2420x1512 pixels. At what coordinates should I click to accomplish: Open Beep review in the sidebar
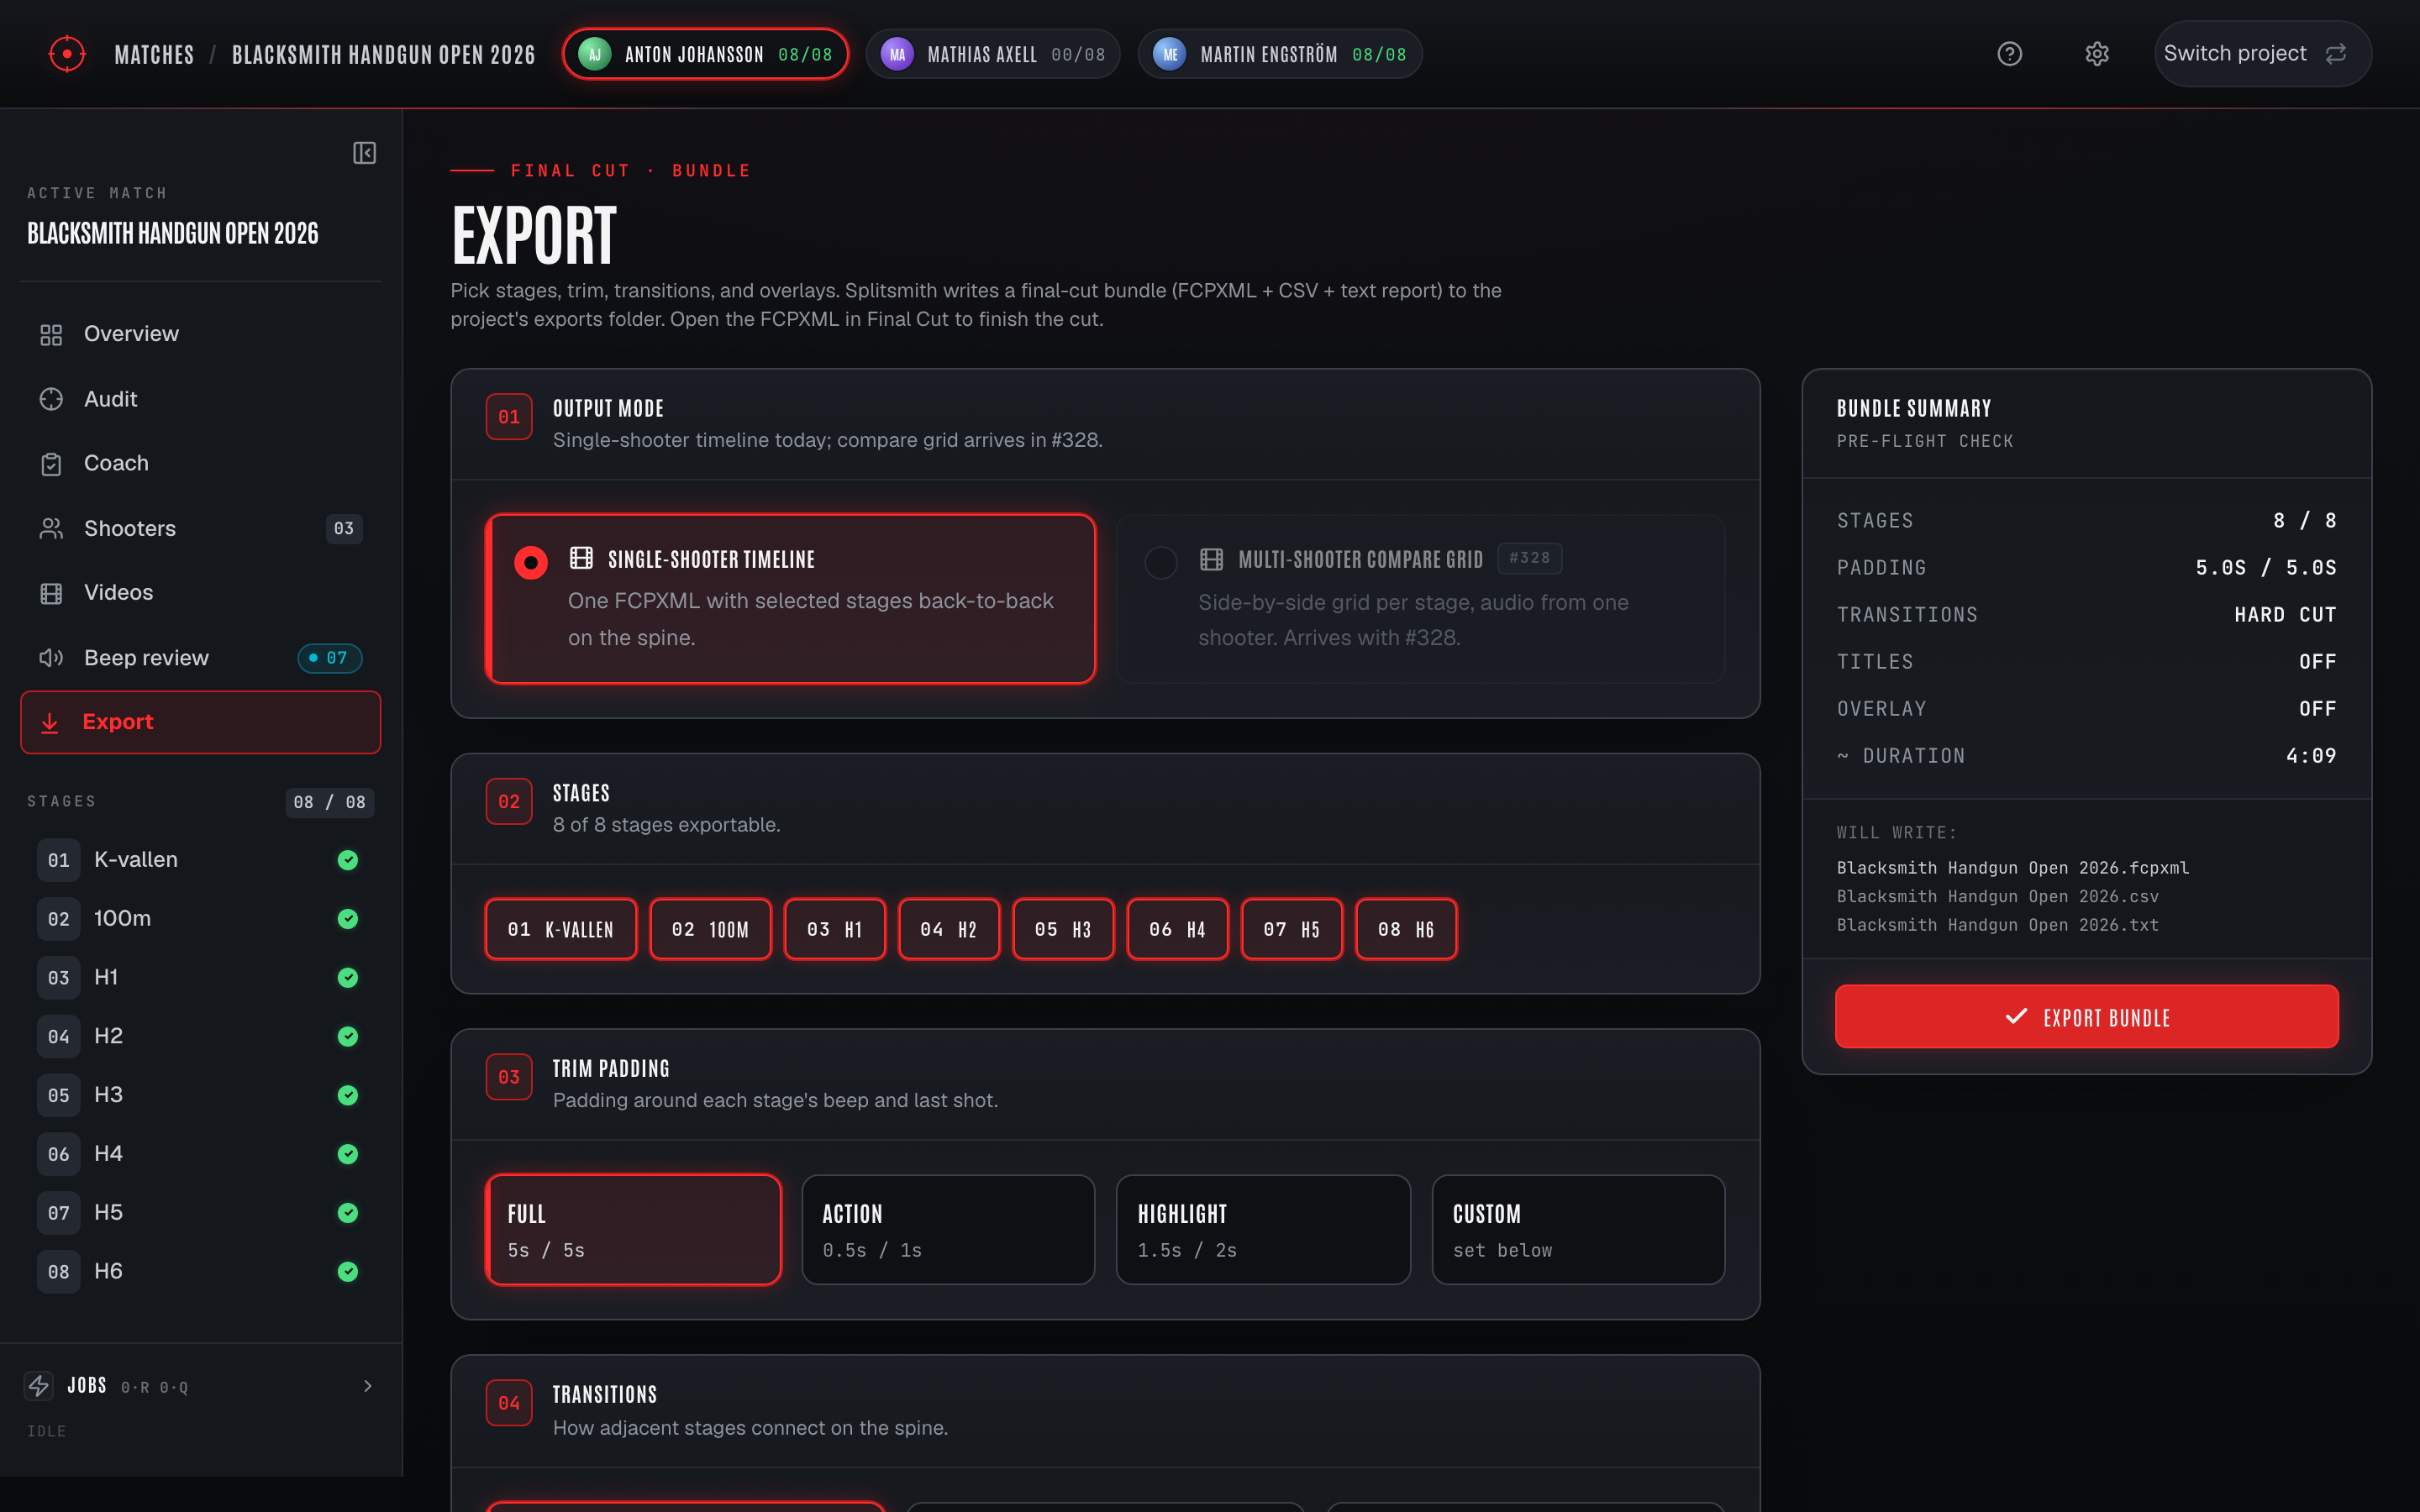pos(200,658)
